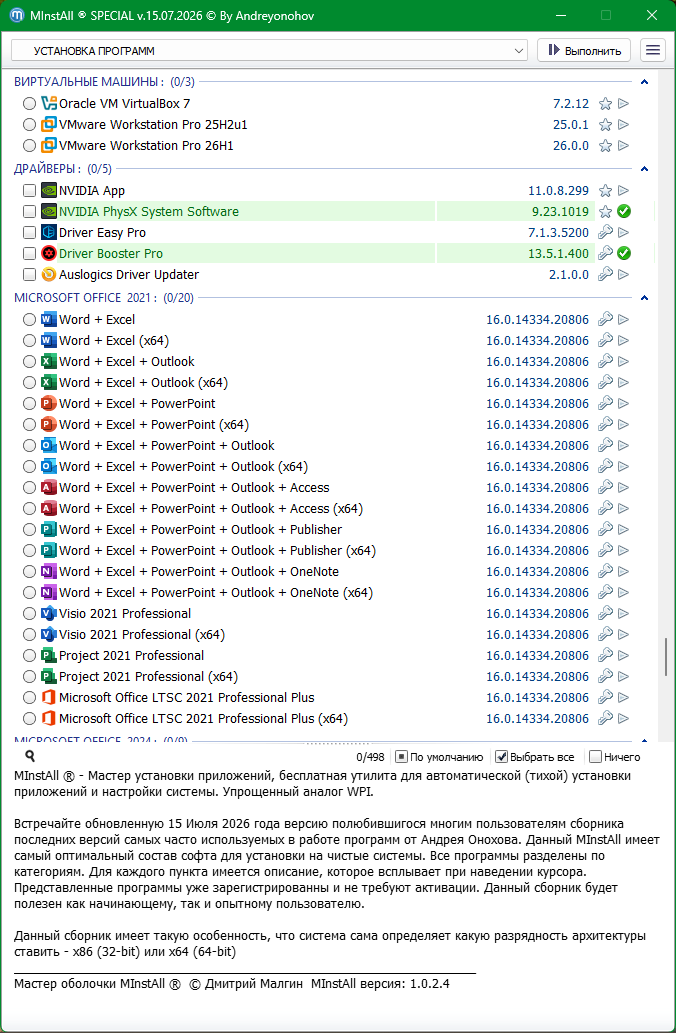Collapse the ДРАЙВЕРЫ group
Screen dimensions: 676x1033
(x=644, y=169)
